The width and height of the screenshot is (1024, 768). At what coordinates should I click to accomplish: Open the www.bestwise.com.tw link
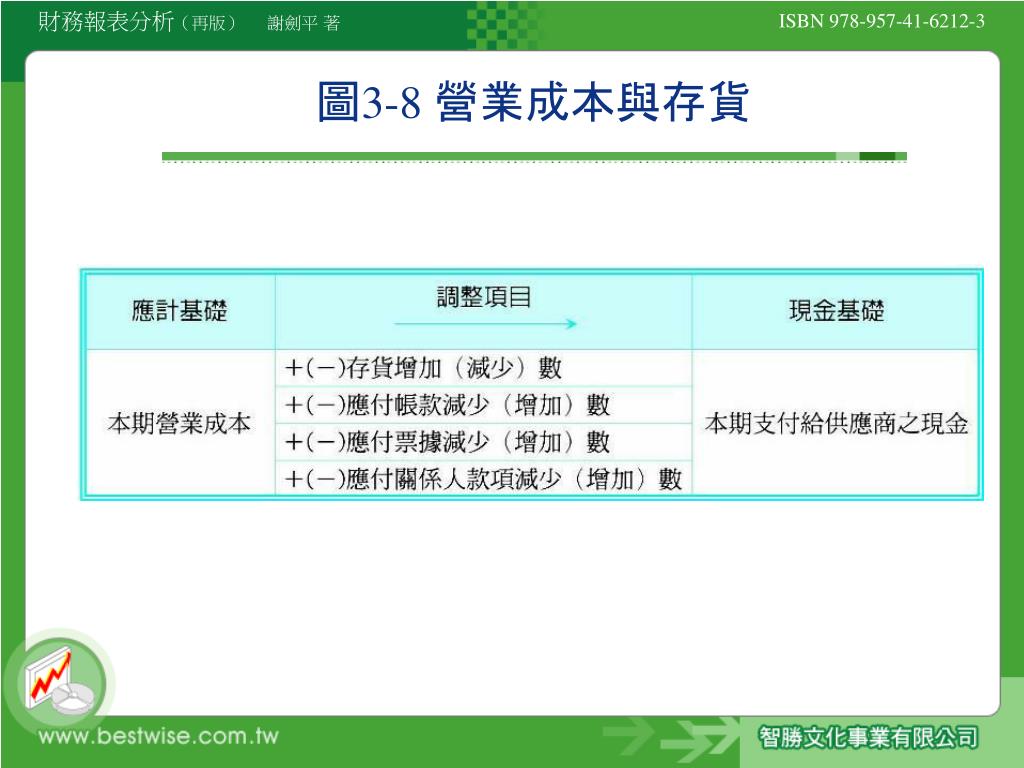pos(159,737)
